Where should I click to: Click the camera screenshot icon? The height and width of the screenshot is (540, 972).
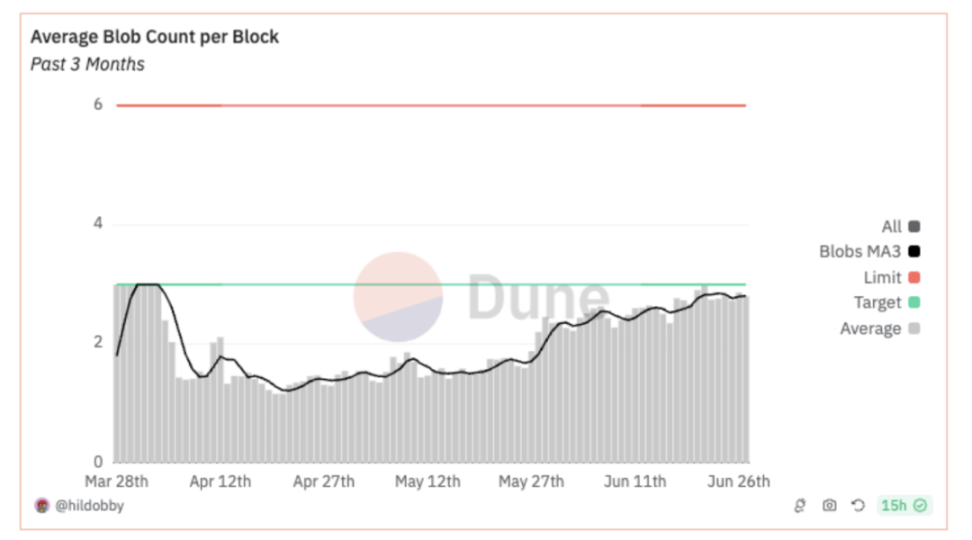click(829, 506)
